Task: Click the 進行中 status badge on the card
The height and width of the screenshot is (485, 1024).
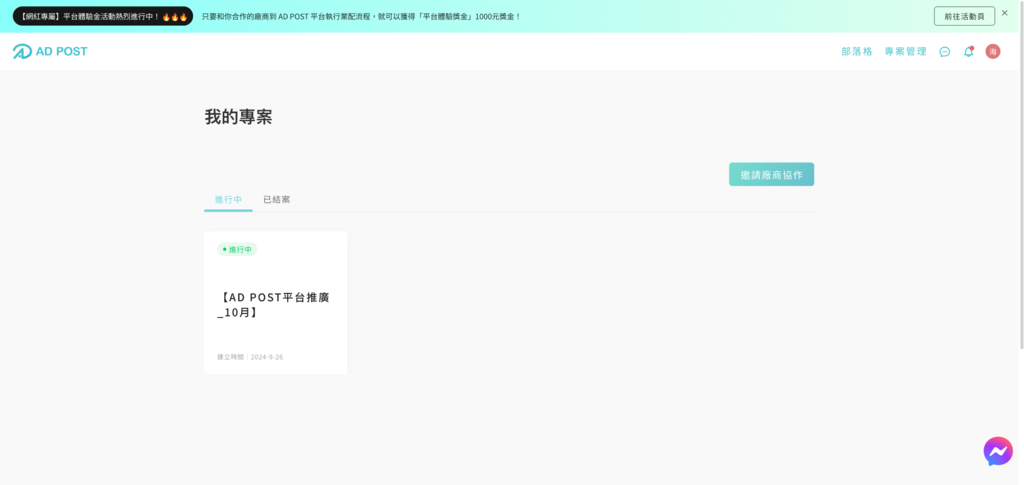Action: click(x=237, y=249)
